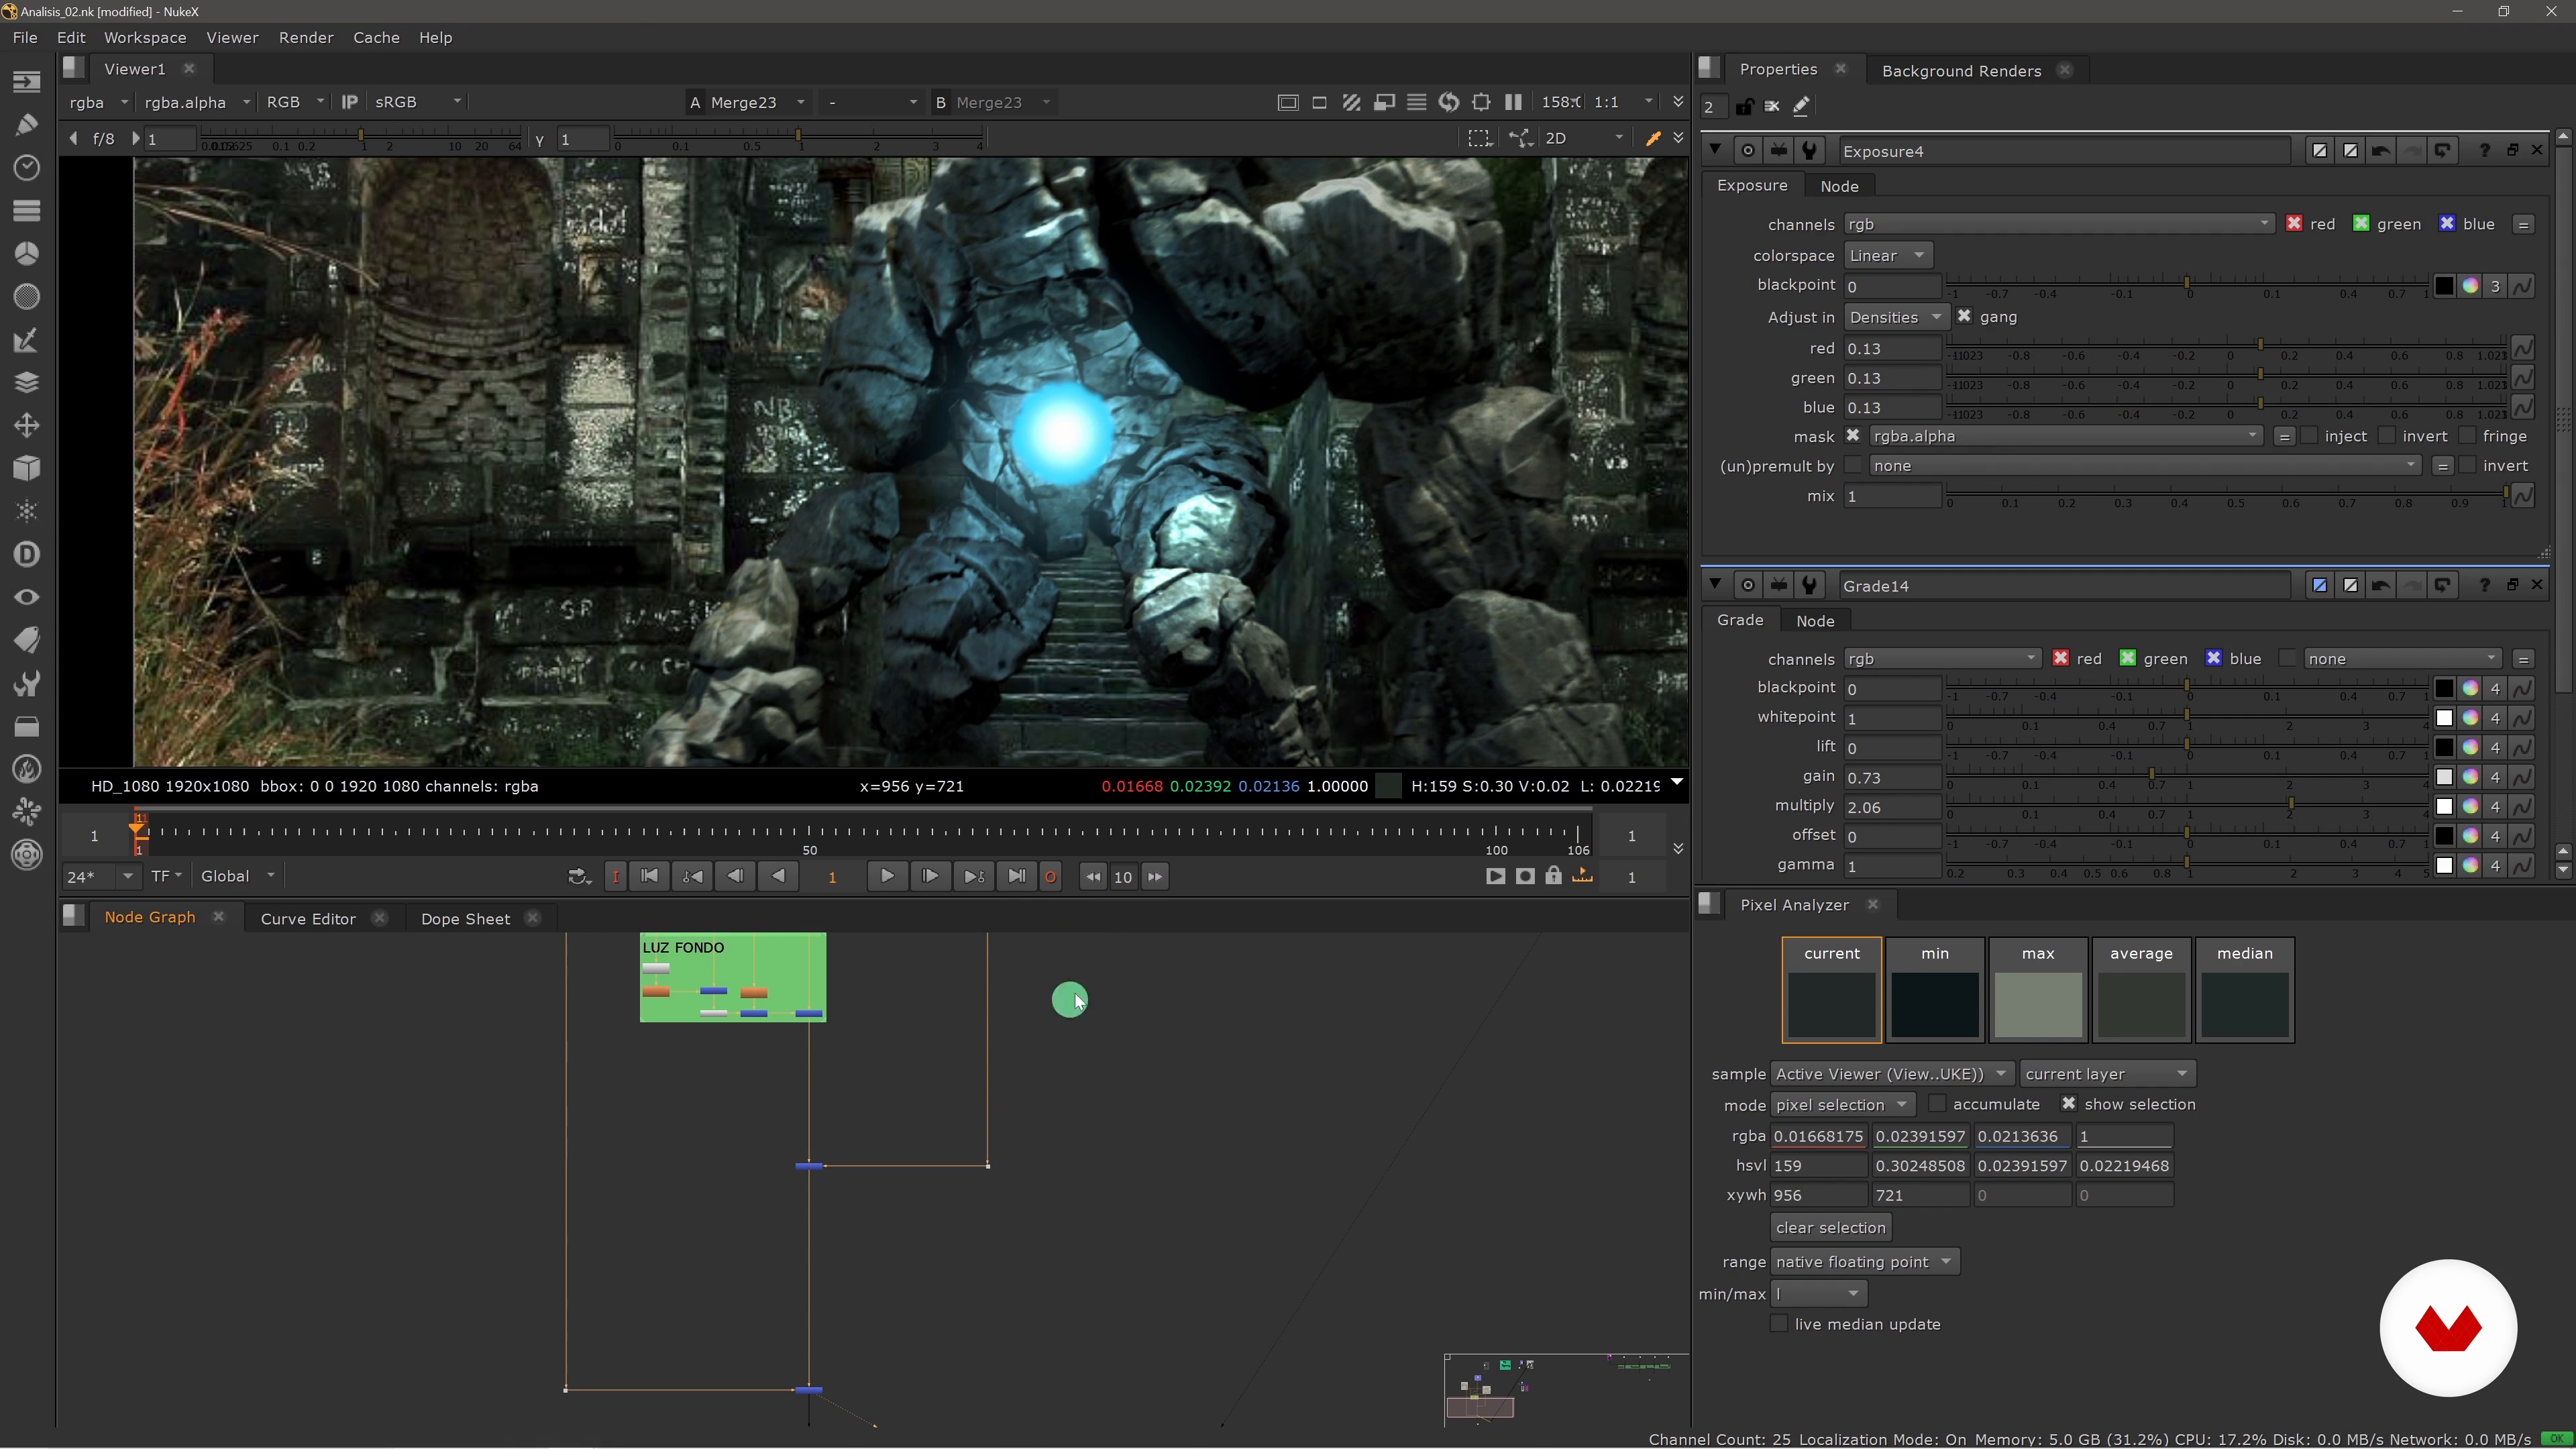
Task: Open the FurnaceCore menu (flame icon)
Action: [27, 770]
